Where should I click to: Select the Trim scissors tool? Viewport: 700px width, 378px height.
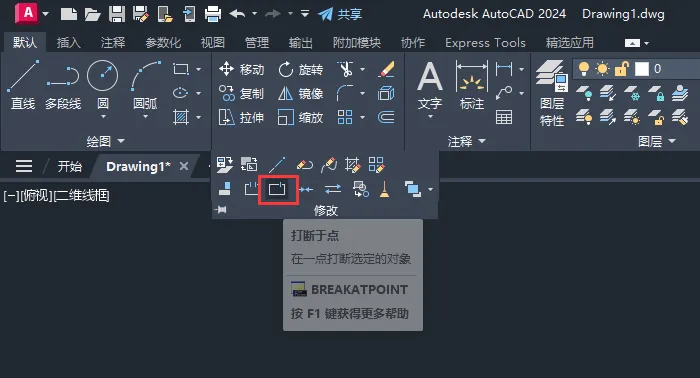[345, 69]
